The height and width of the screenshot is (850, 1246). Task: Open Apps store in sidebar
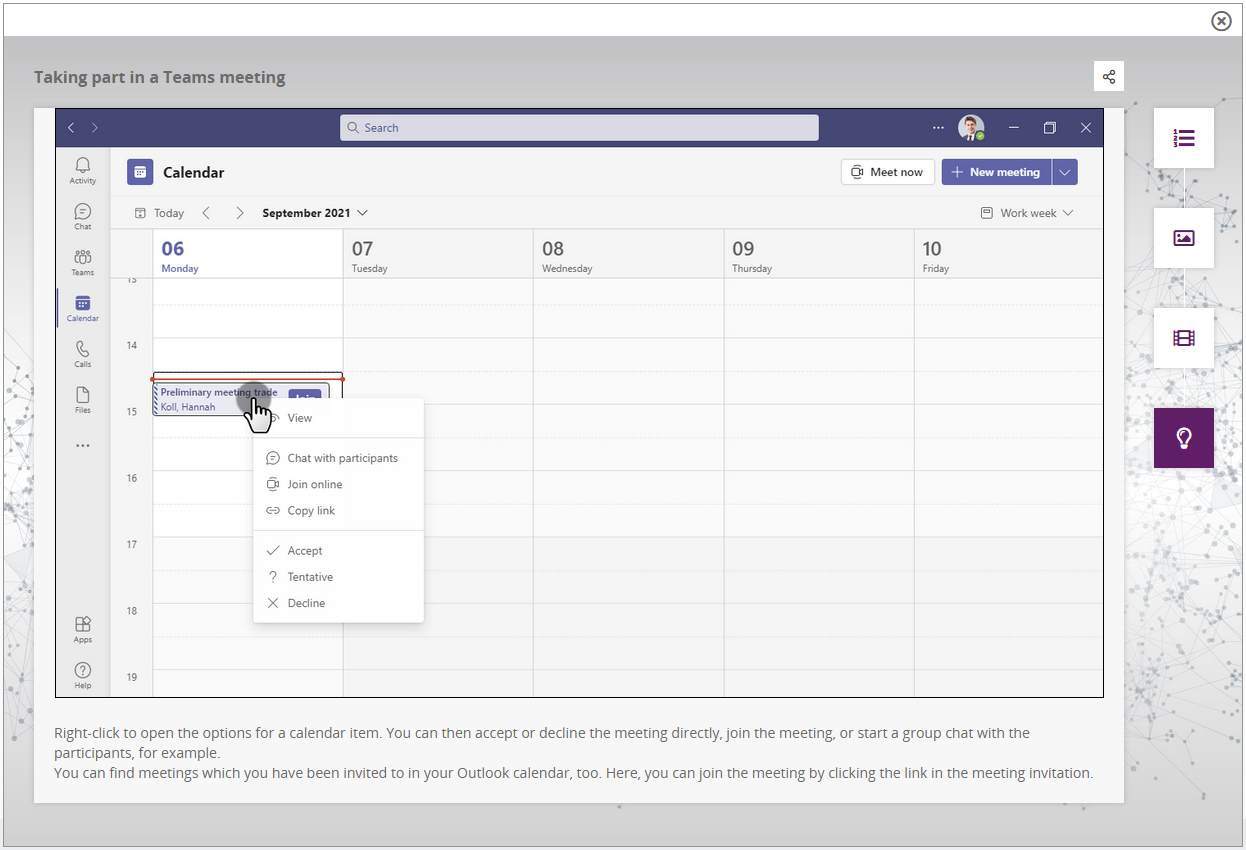tap(83, 629)
